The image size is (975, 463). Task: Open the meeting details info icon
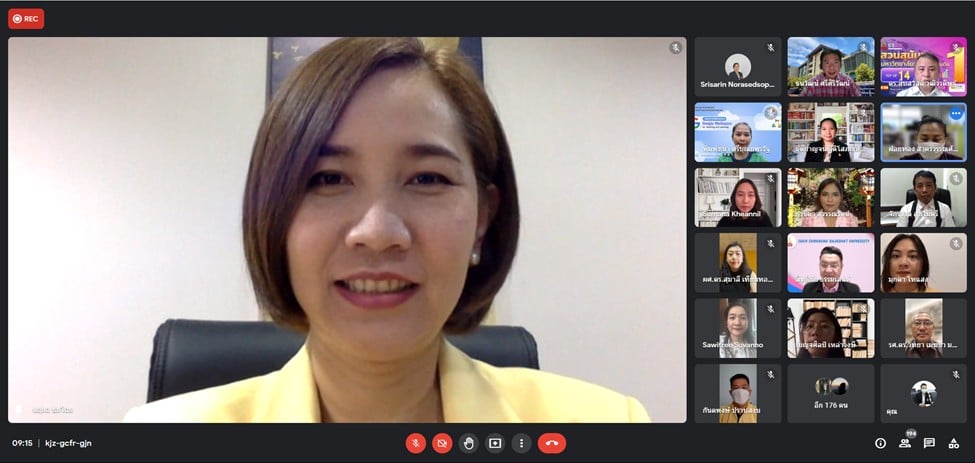point(880,443)
